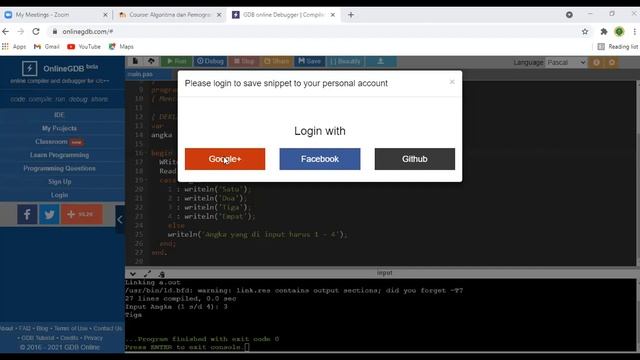This screenshot has width=640, height=360.
Task: Click the download code icon in the toolbar
Action: click(x=380, y=61)
